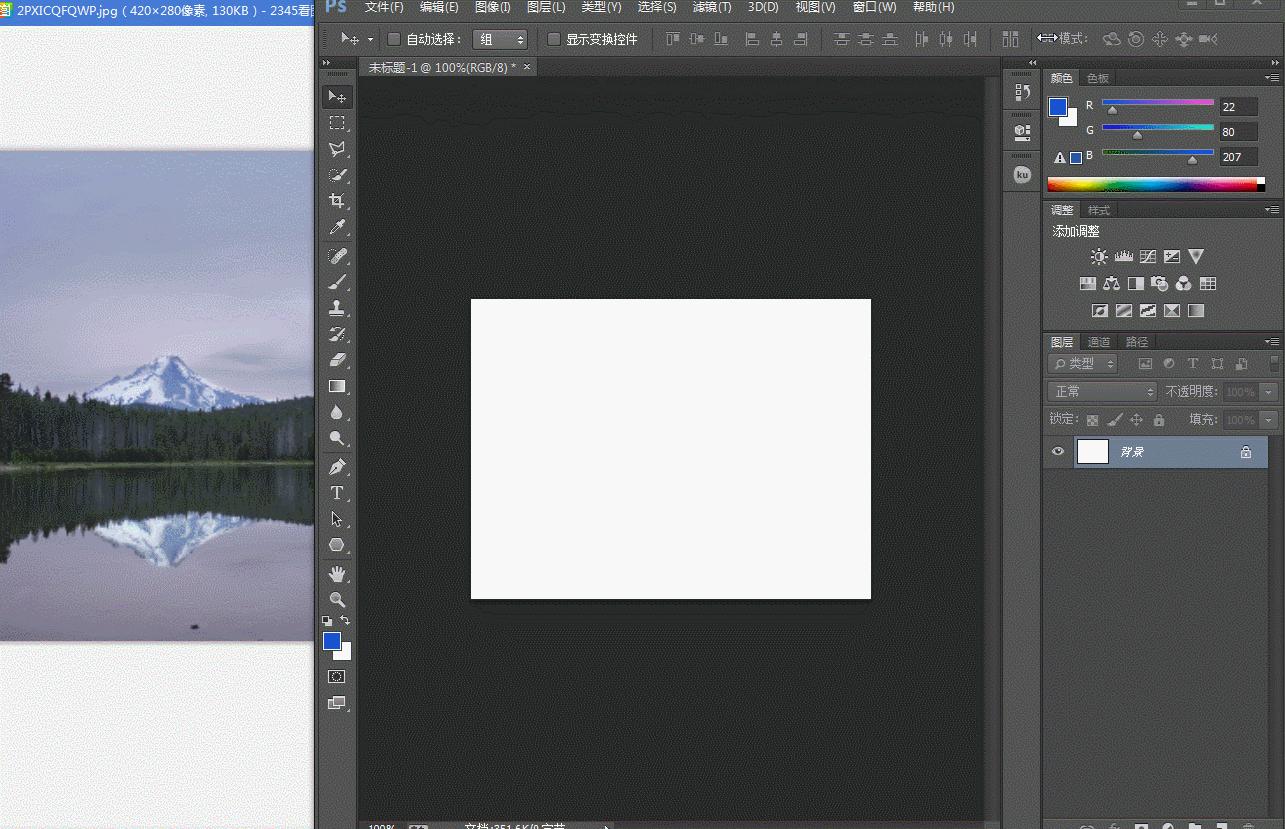This screenshot has height=829, width=1285.
Task: Select the Eraser tool
Action: [x=337, y=360]
